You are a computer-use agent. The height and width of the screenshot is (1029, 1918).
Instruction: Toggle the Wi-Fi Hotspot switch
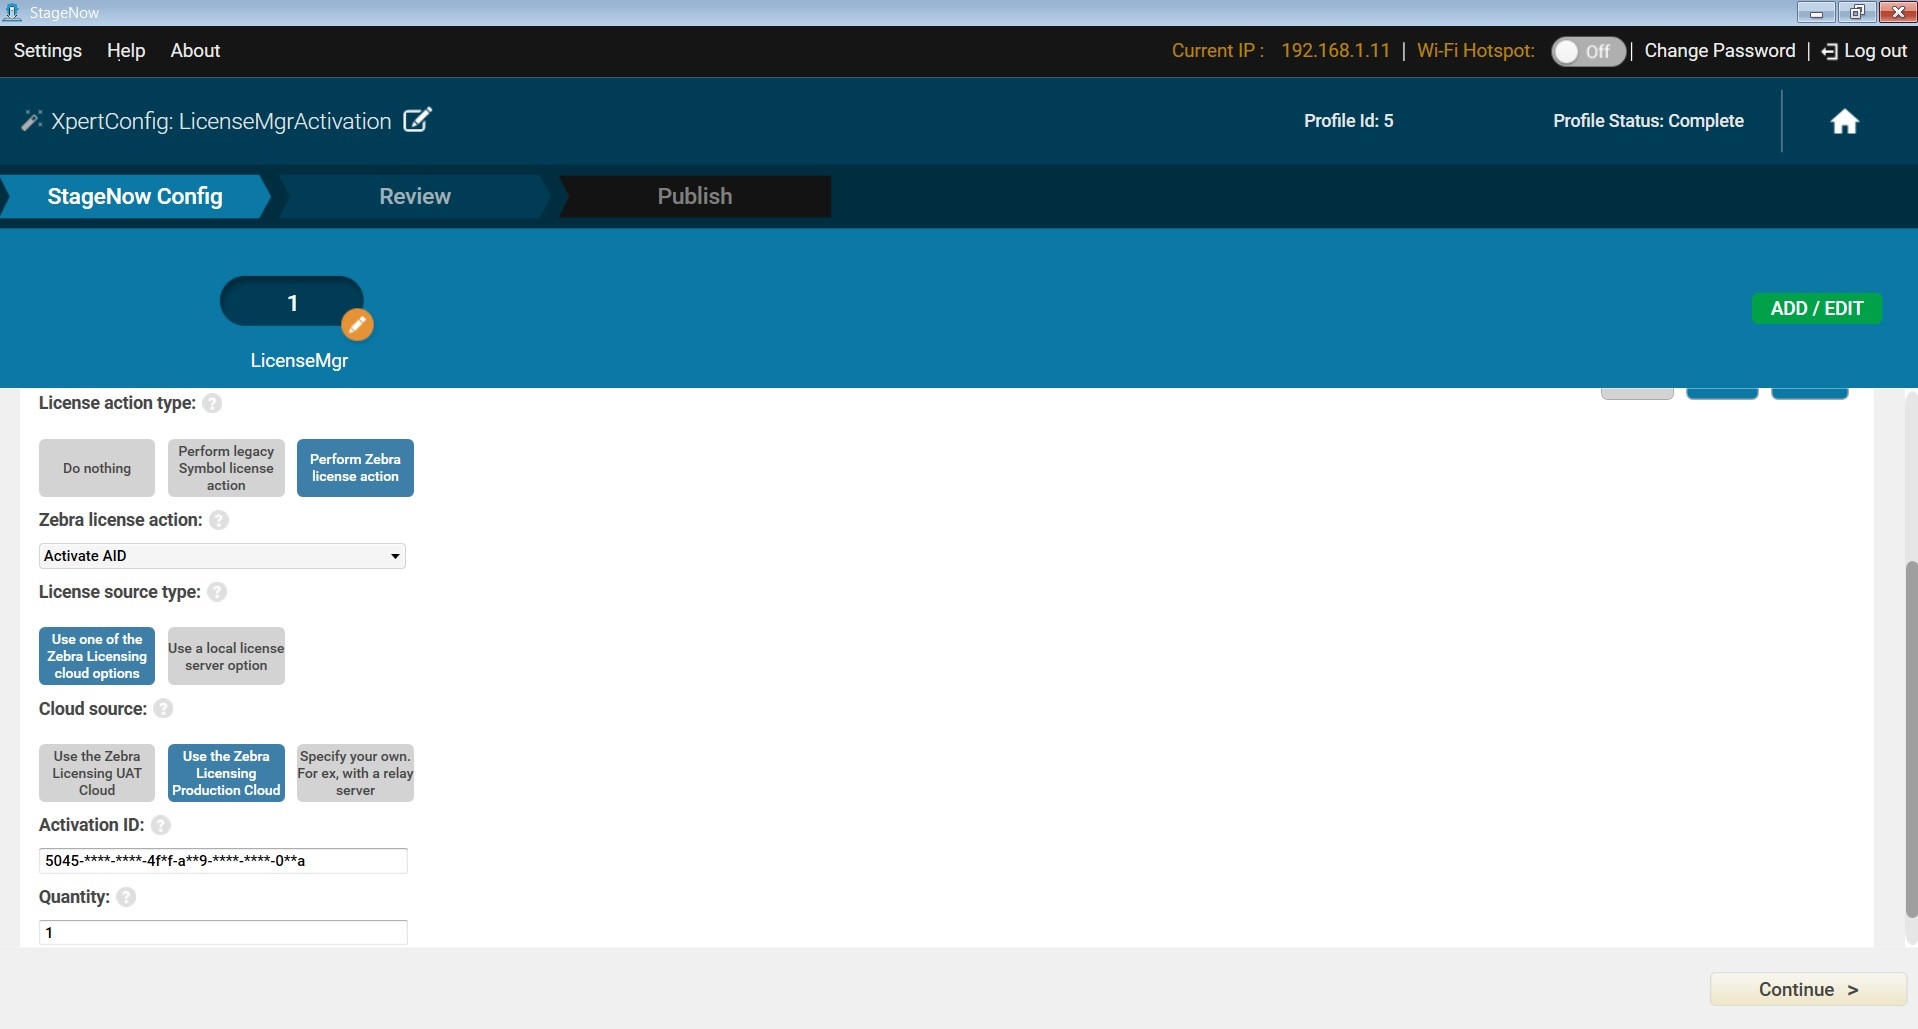(x=1588, y=51)
